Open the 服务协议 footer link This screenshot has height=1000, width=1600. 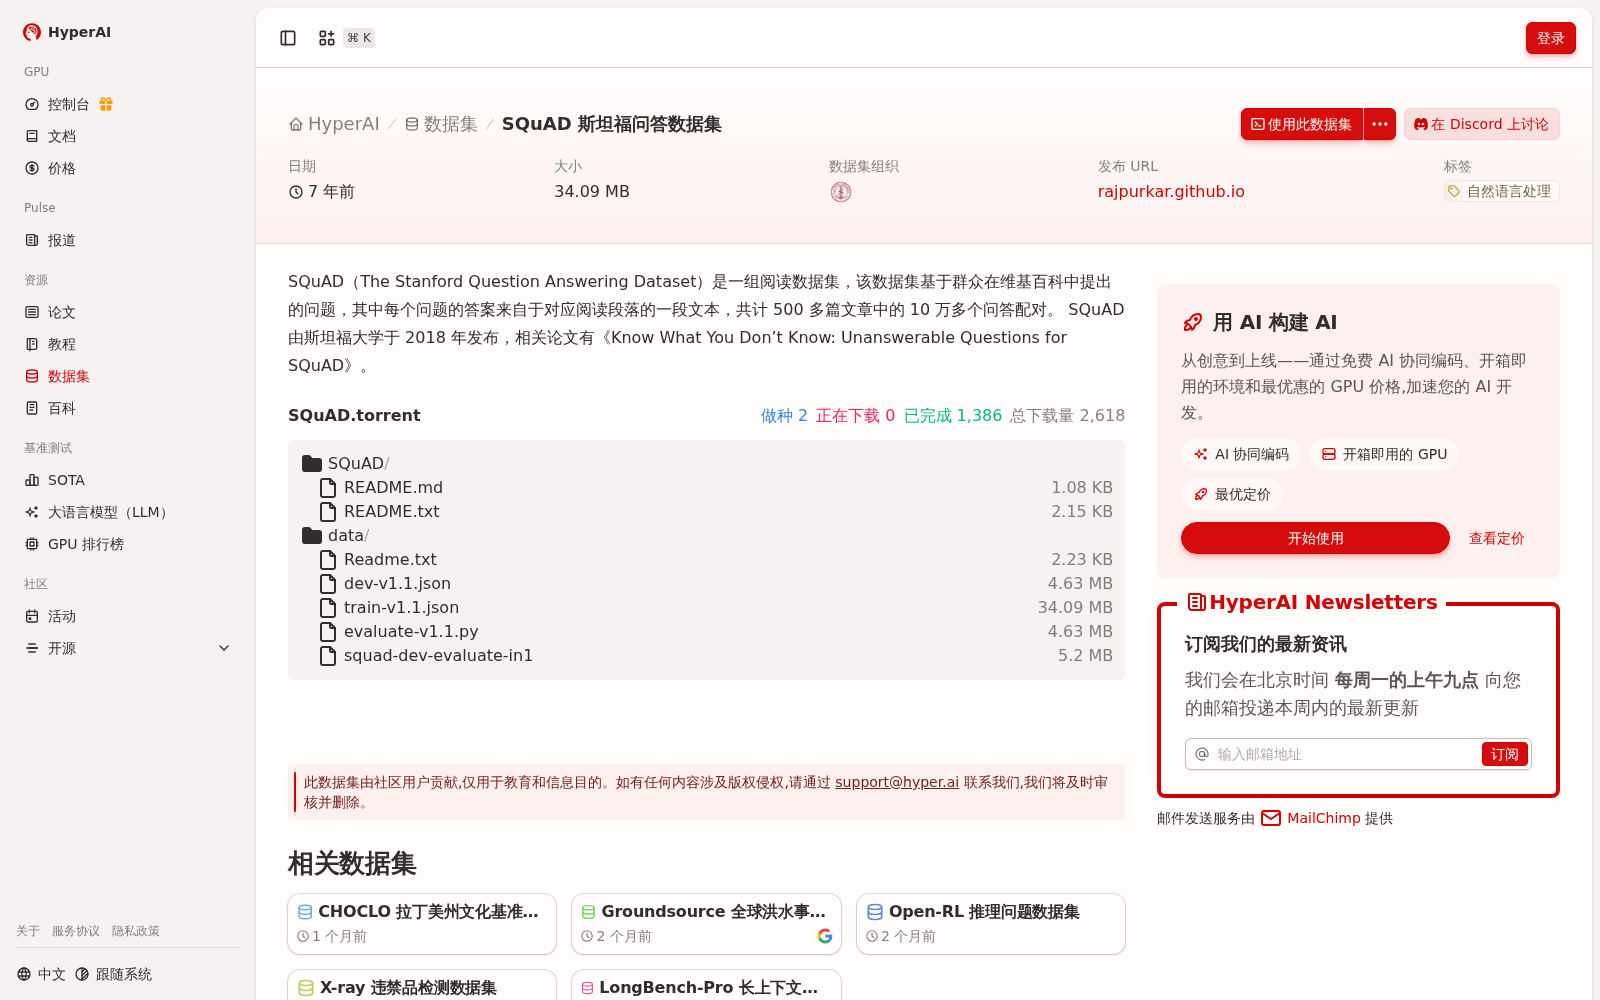coord(76,931)
